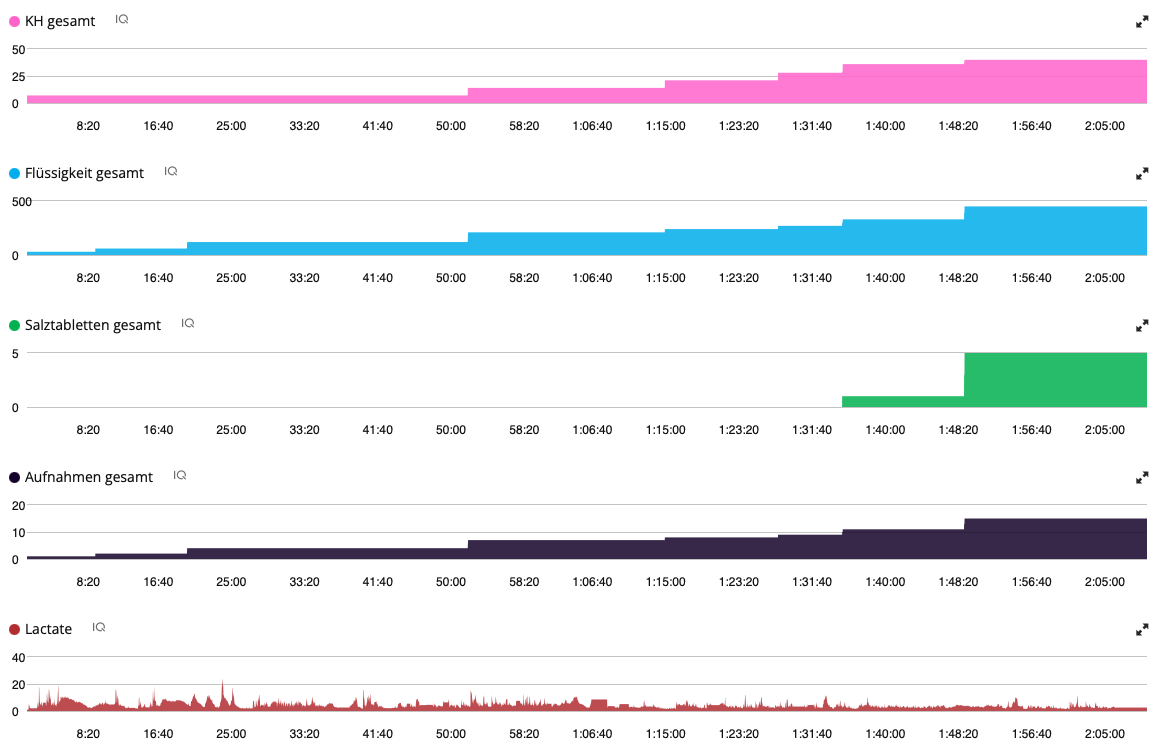The height and width of the screenshot is (744, 1163).
Task: Click 8:20 on the KH gesamt time axis
Action: coord(88,126)
